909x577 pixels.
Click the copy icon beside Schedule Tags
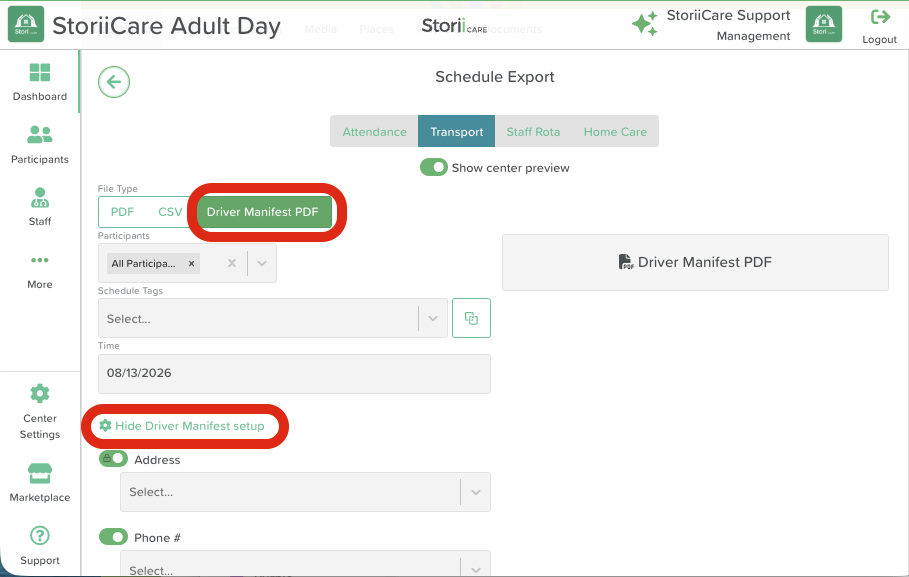pos(471,318)
